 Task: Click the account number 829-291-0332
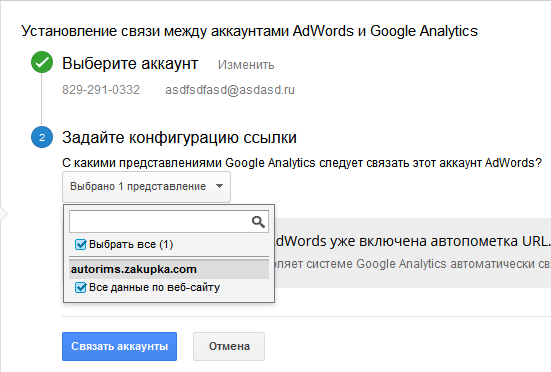(x=101, y=90)
